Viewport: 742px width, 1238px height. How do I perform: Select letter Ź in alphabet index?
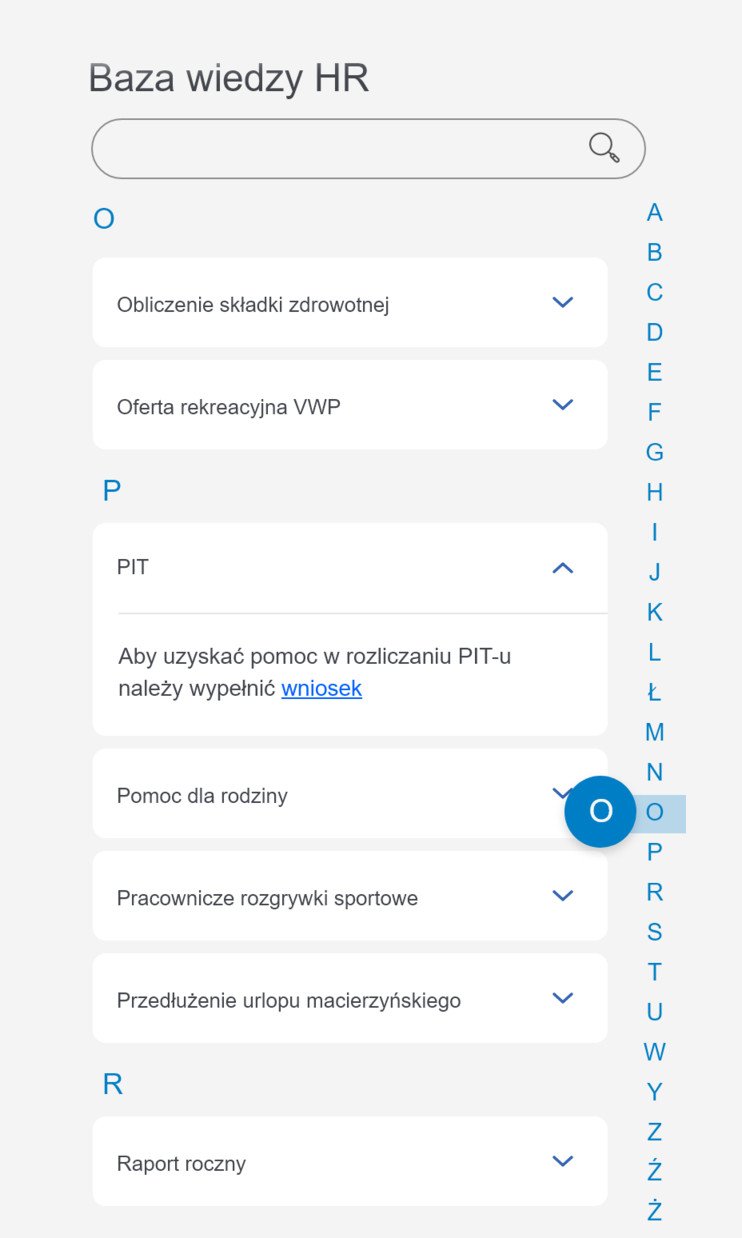click(x=654, y=1171)
